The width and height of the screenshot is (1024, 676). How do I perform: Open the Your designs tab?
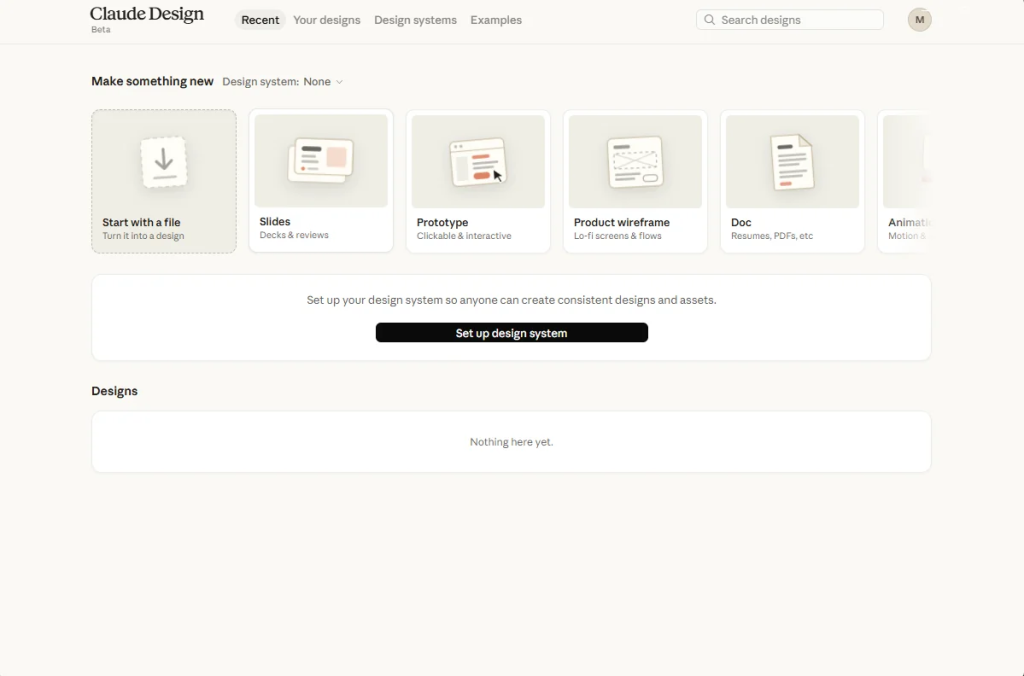pos(327,20)
